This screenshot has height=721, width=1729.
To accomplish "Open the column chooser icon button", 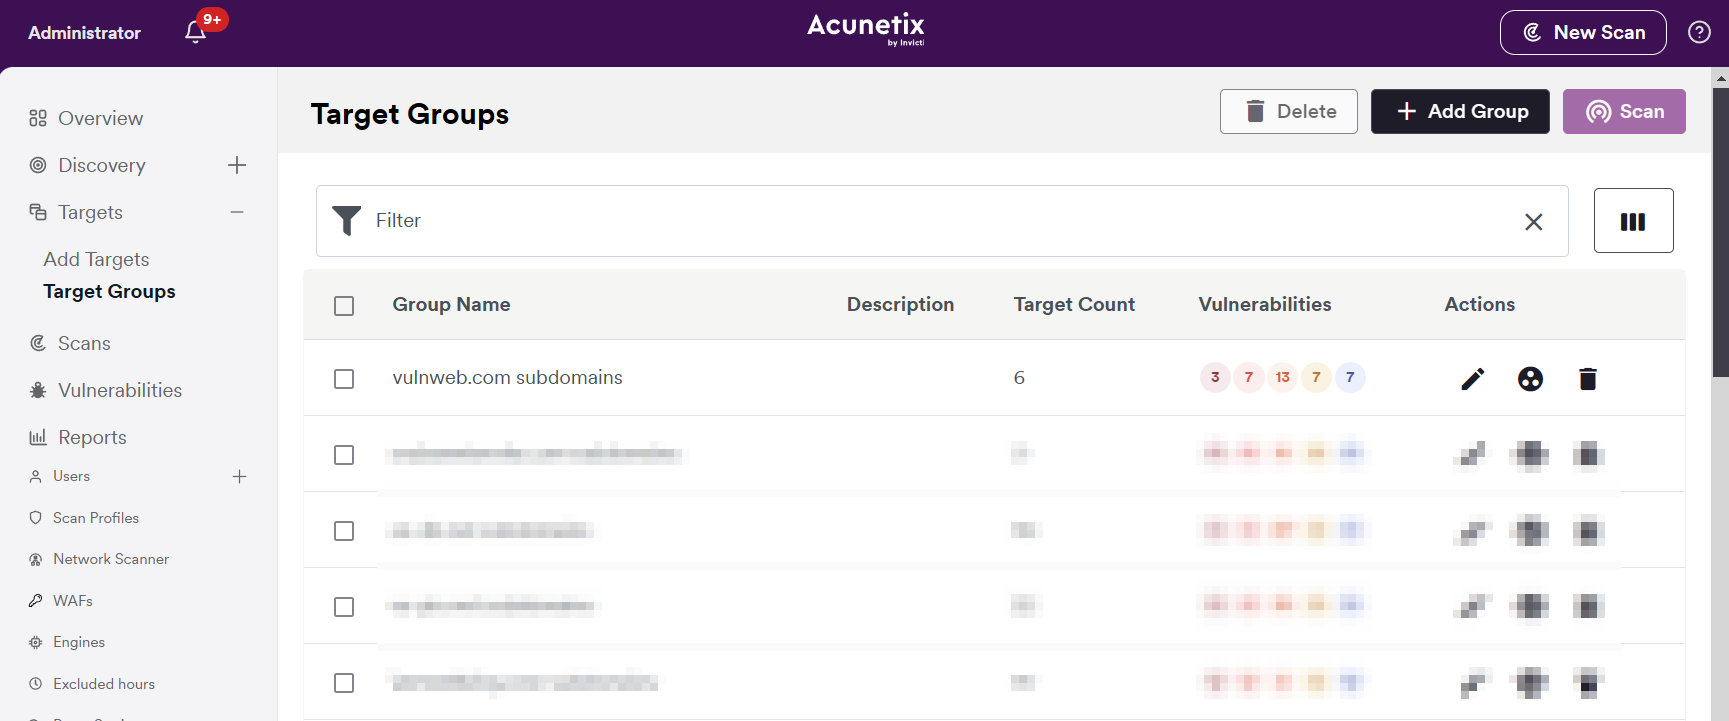I will click(1633, 221).
